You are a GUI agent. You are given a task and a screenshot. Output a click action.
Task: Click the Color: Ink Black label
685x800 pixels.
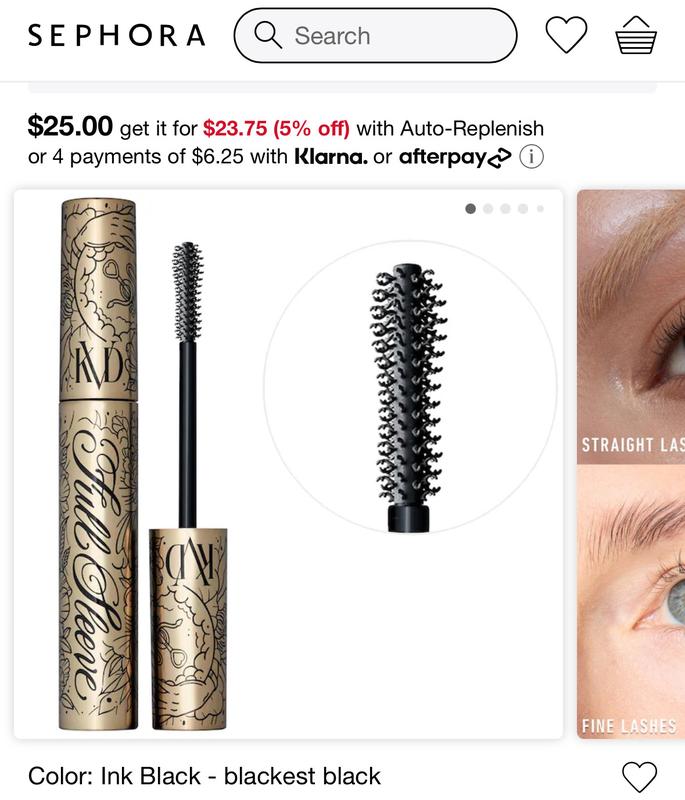point(204,777)
